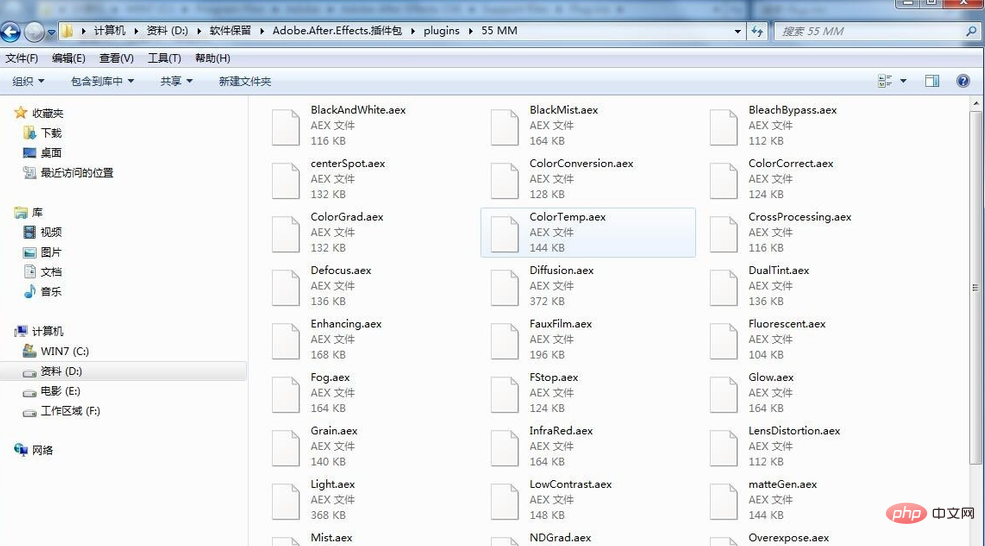The height and width of the screenshot is (546, 985).
Task: Expand the arrow after 计算机 breadcrumb
Action: coord(136,31)
